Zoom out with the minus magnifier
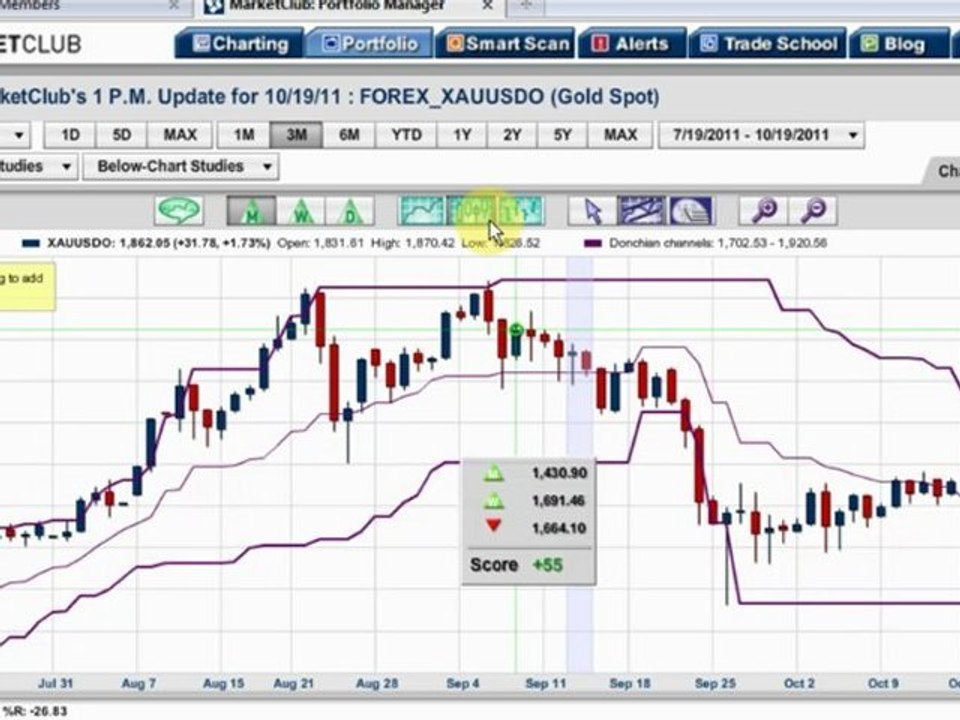This screenshot has height=720, width=960. tap(813, 211)
